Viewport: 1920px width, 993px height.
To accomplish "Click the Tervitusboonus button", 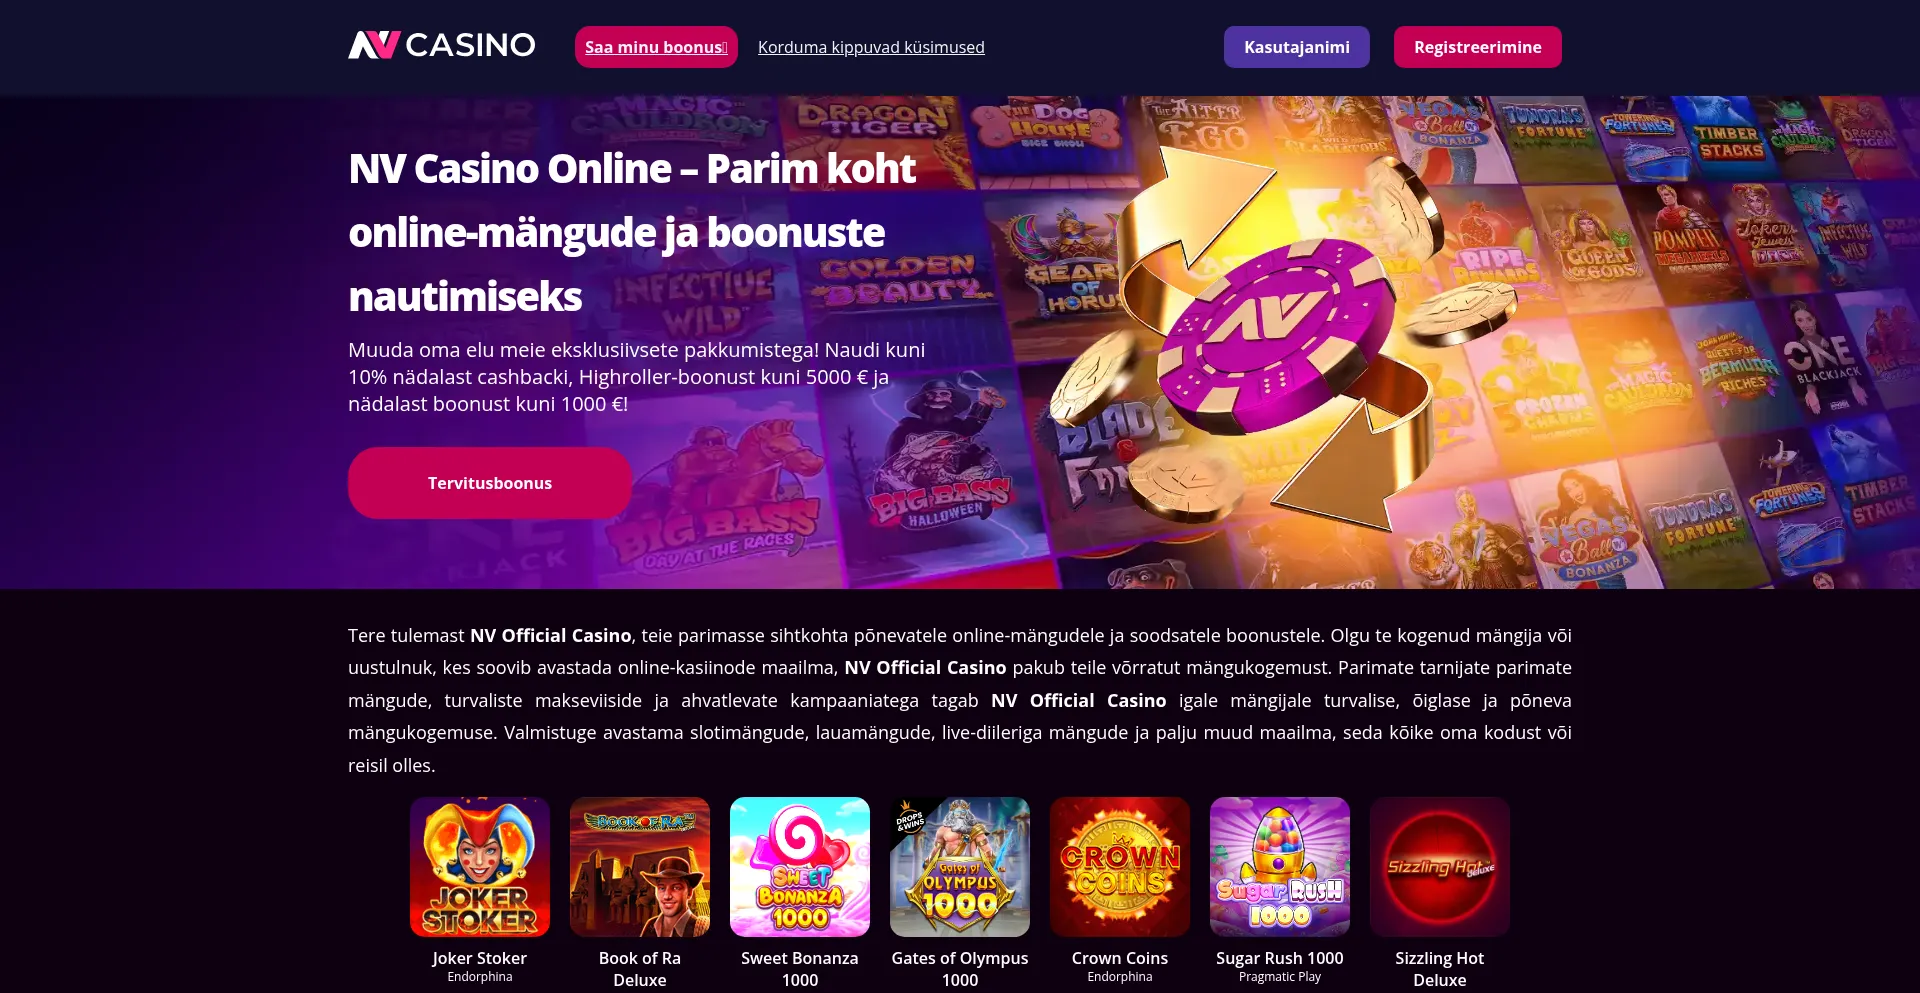I will tap(490, 483).
